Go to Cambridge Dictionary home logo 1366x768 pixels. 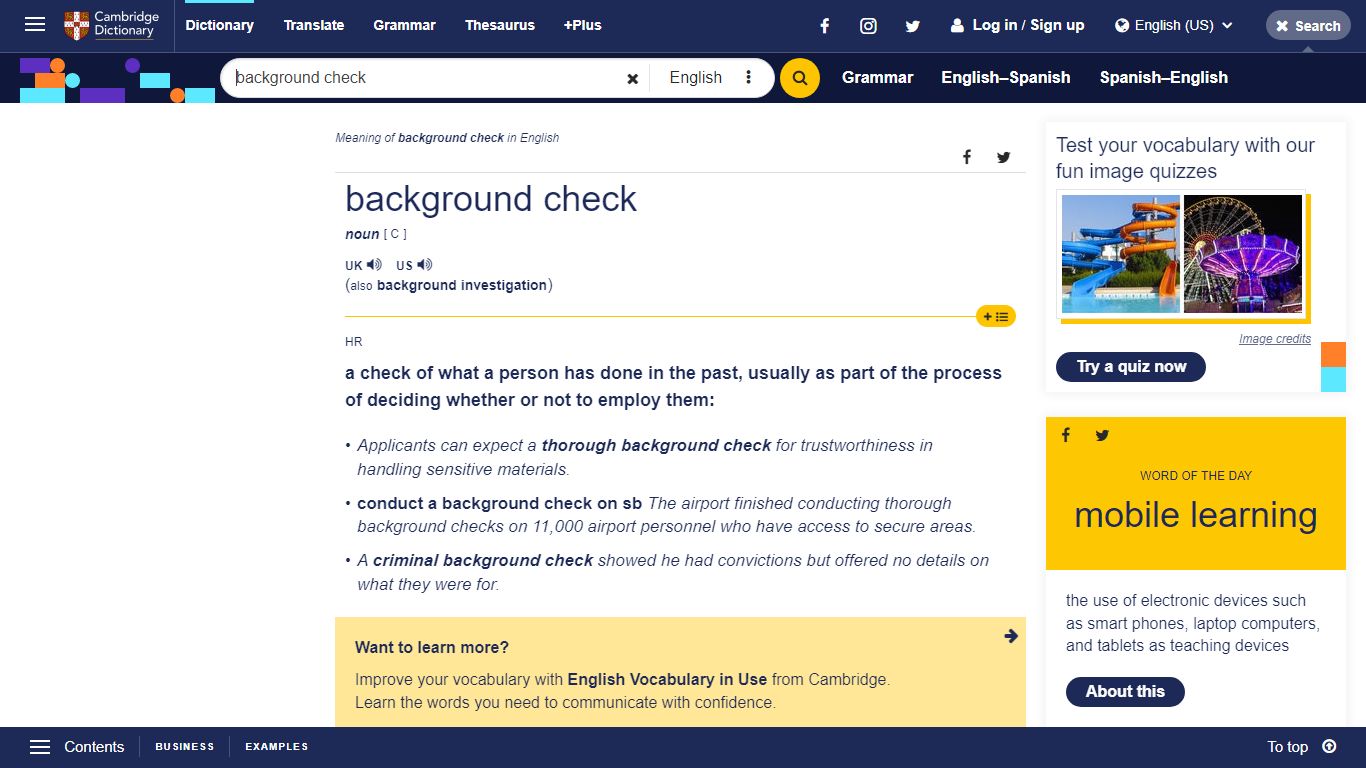pos(111,25)
